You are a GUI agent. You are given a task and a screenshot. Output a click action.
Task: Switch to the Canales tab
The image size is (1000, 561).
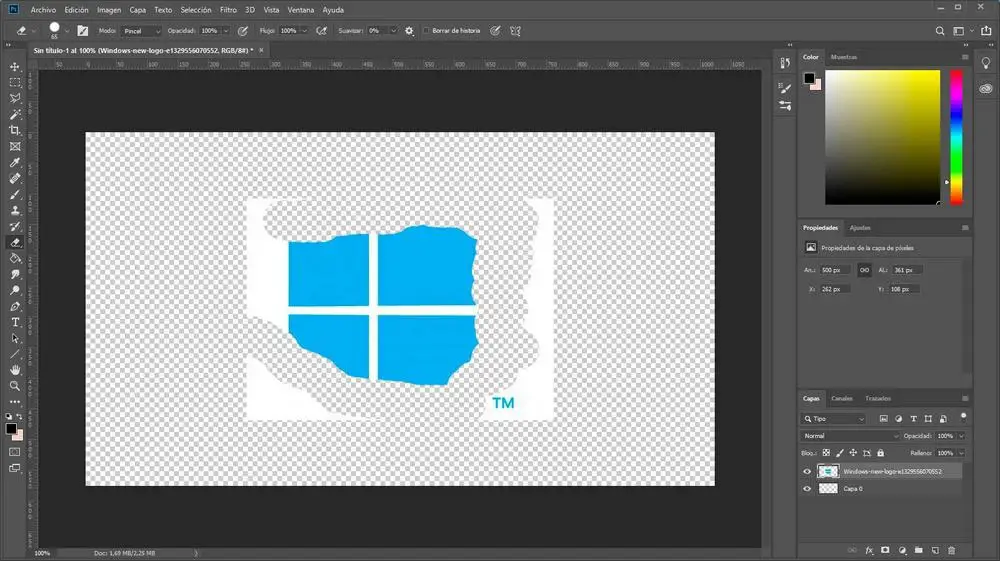[x=841, y=398]
